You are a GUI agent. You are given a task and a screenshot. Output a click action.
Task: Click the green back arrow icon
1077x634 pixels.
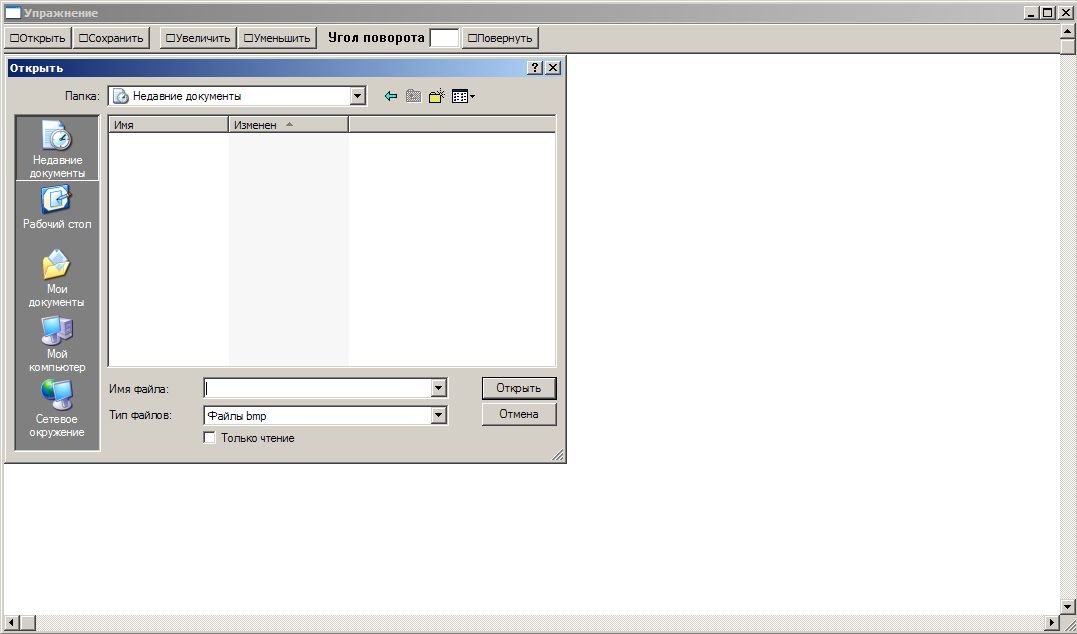coord(391,97)
